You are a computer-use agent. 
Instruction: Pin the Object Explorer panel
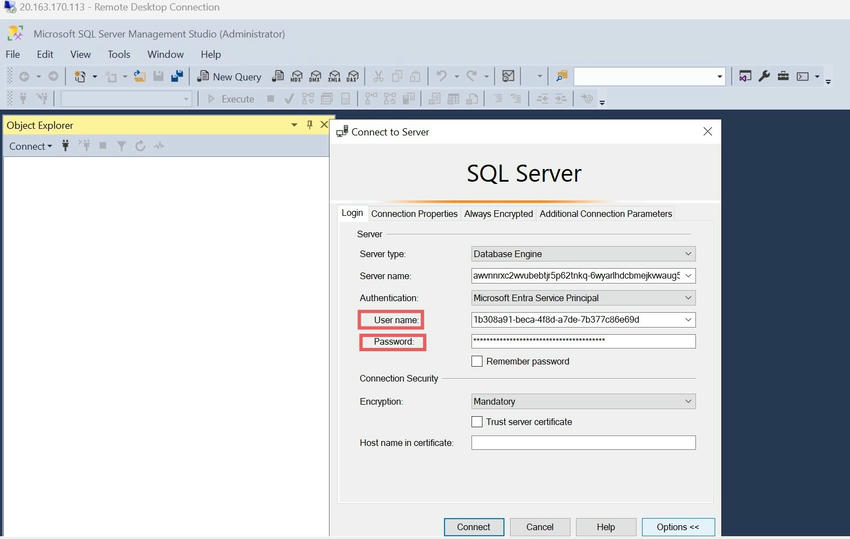pyautogui.click(x=310, y=125)
